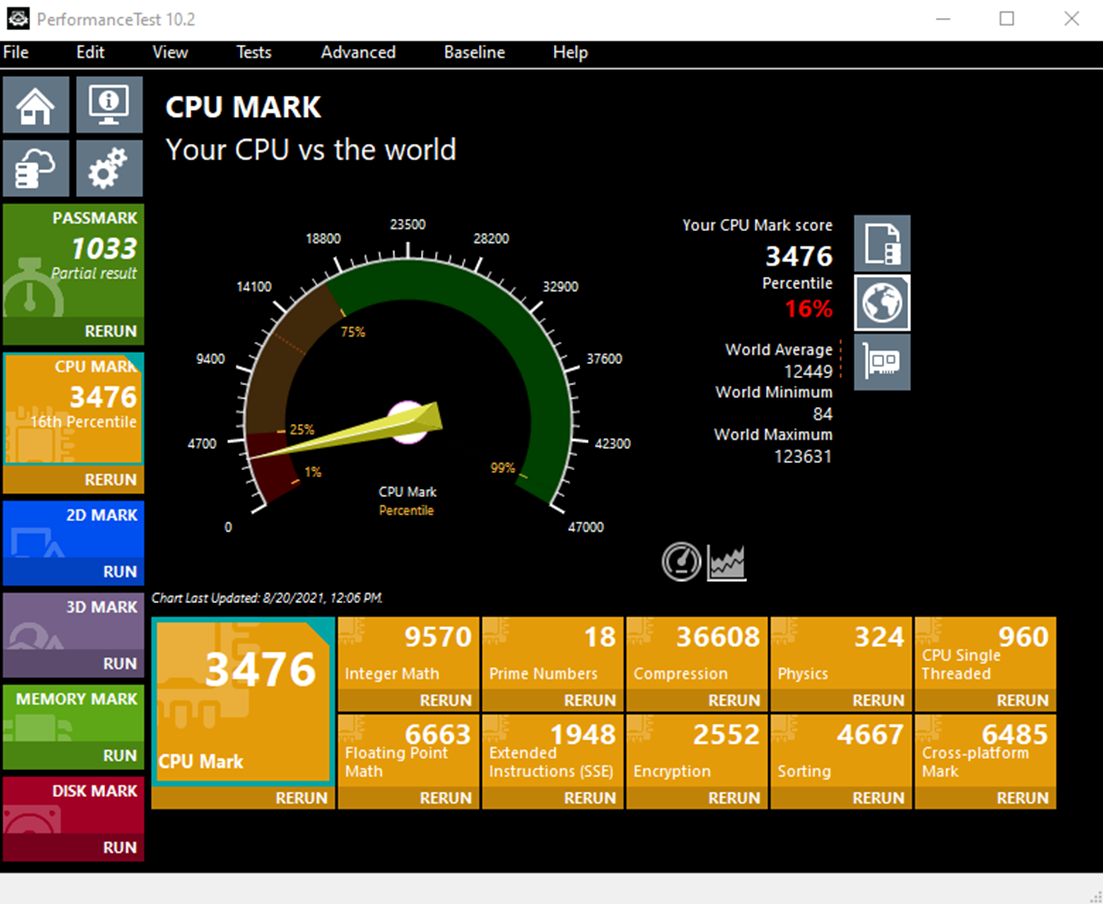Select the 2D Mark tile
The image size is (1103, 904).
click(74, 529)
